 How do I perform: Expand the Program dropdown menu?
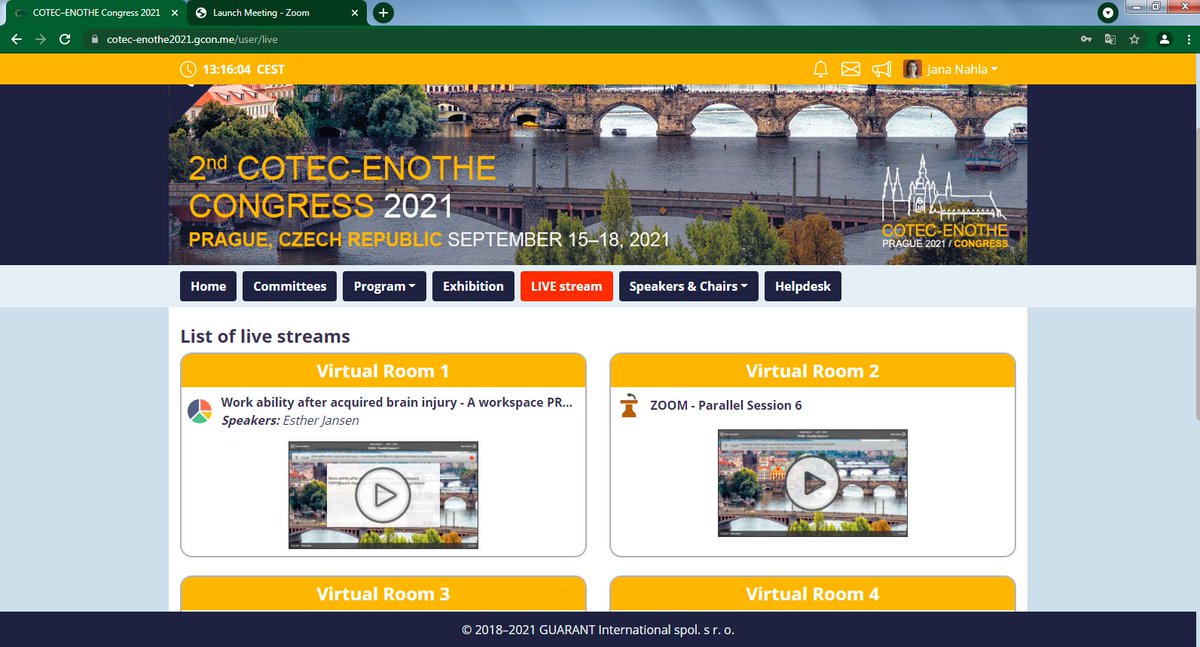385,286
